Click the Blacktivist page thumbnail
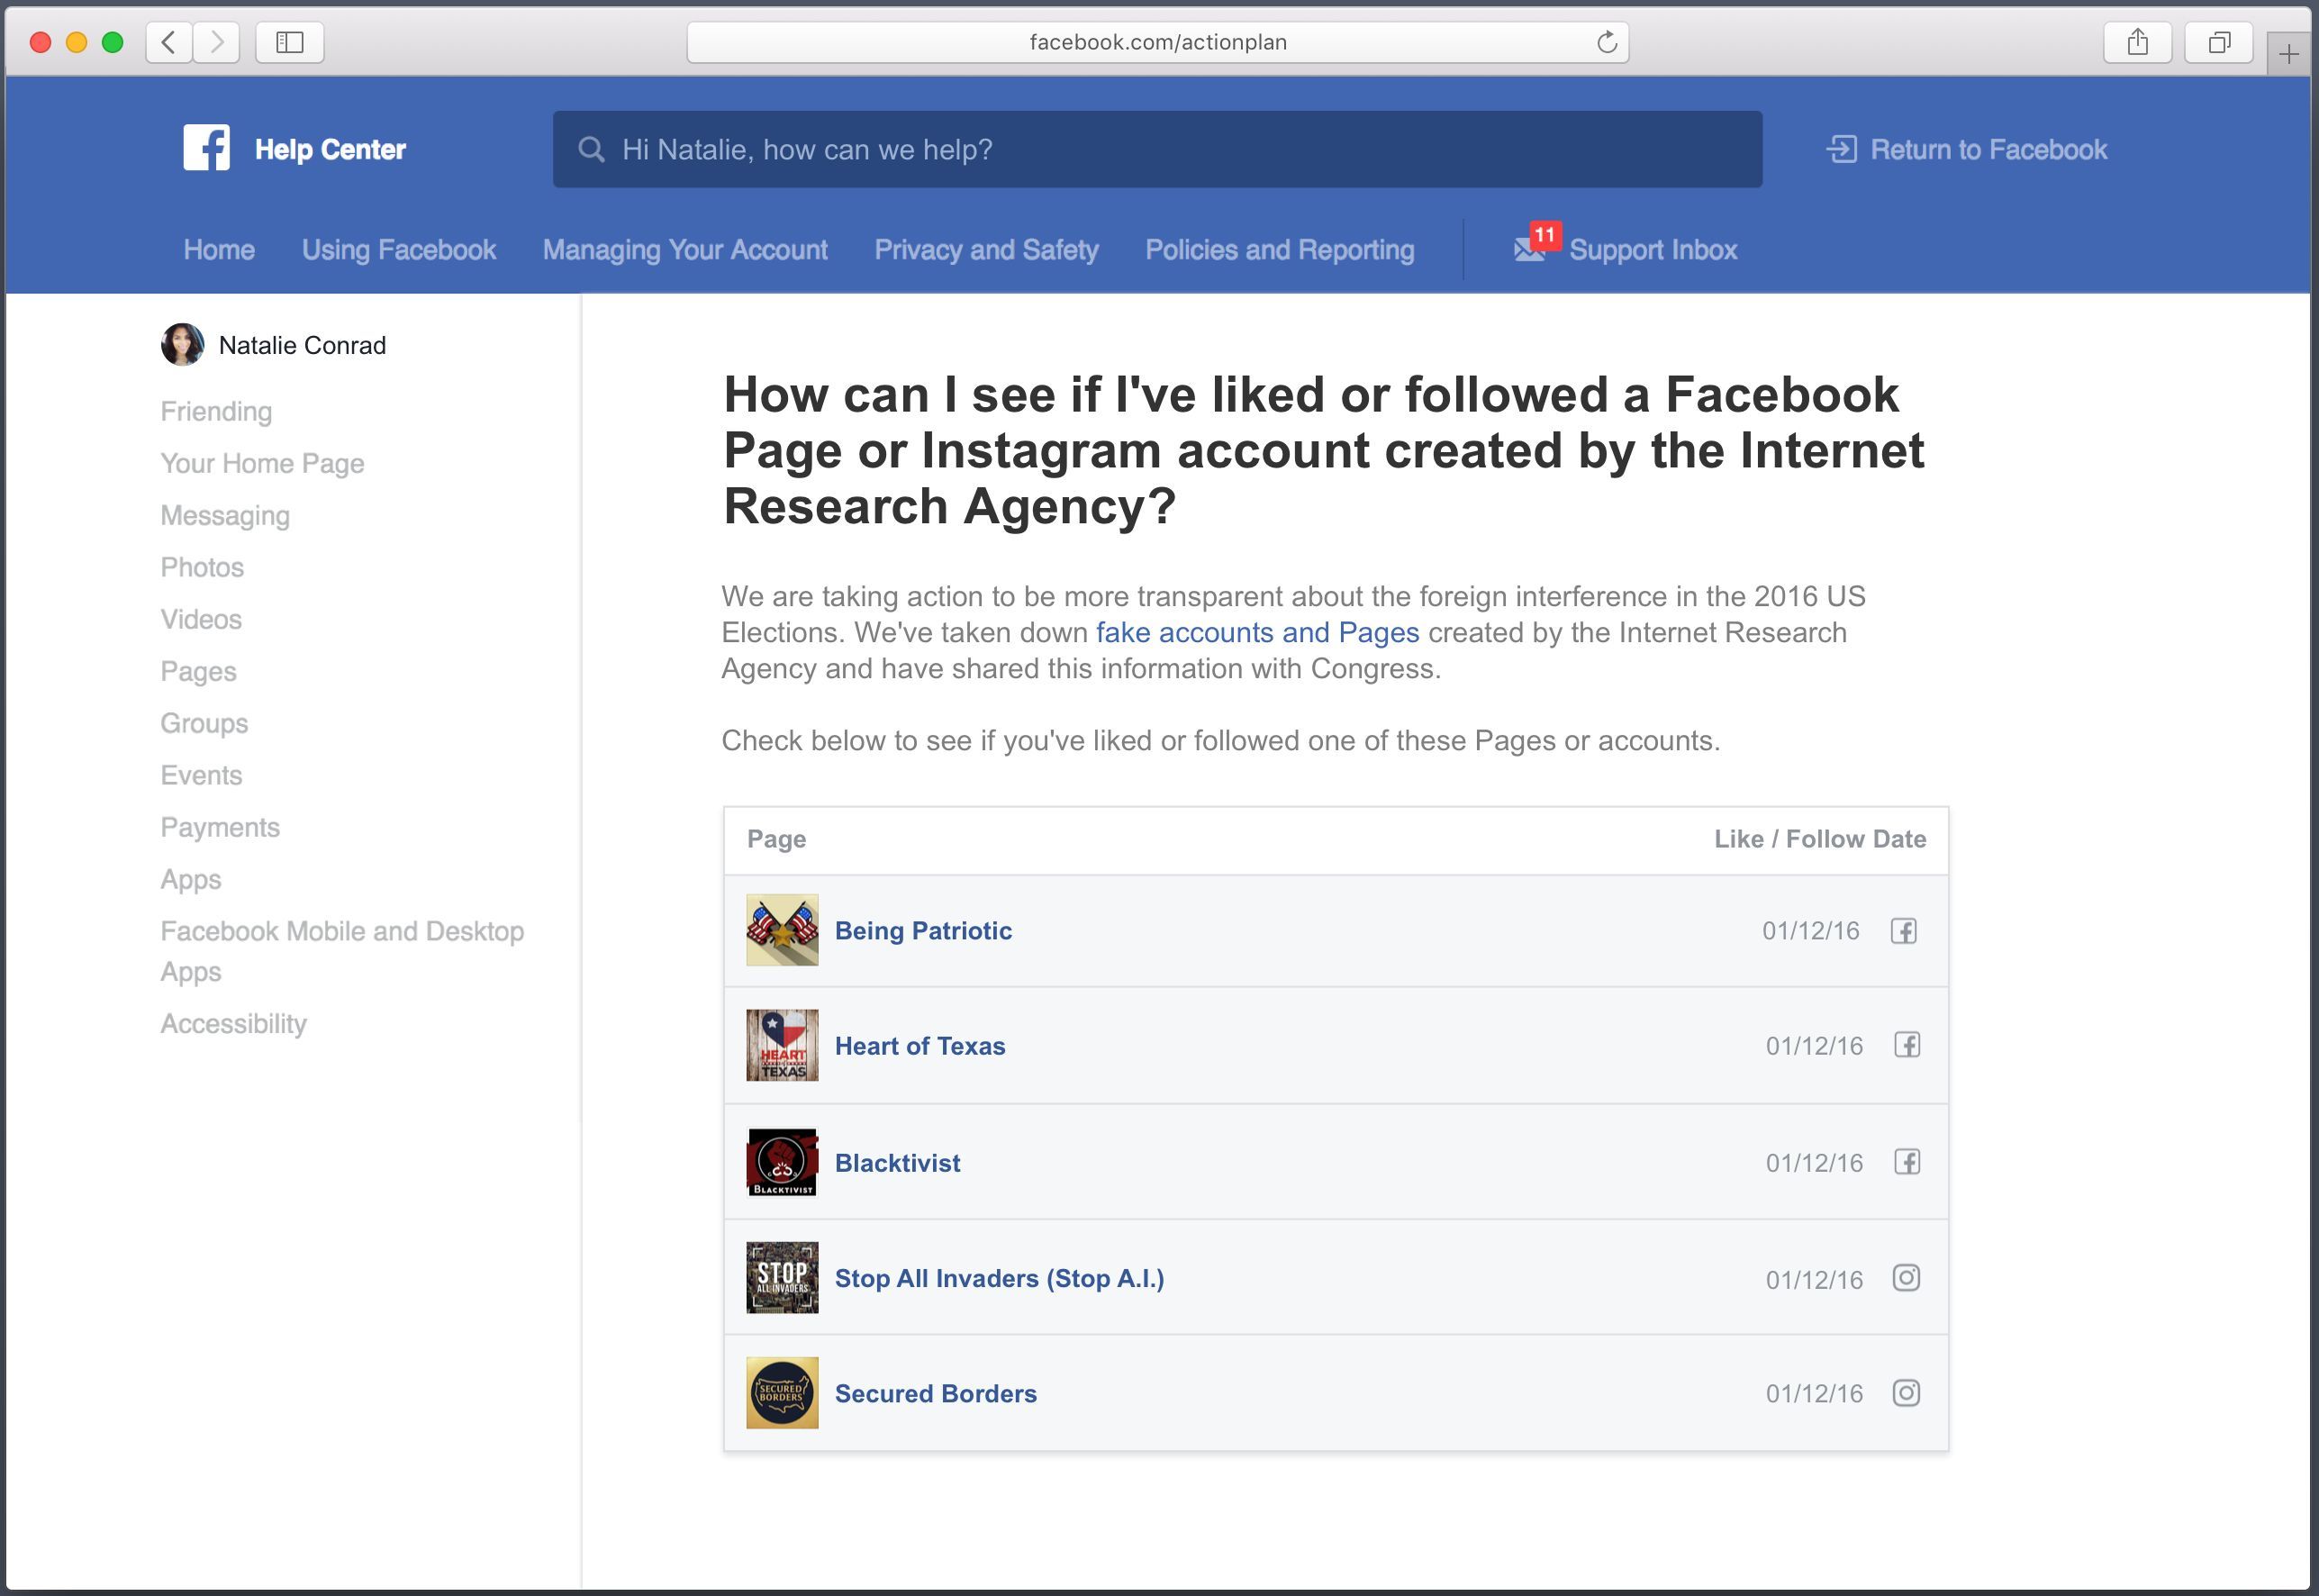Viewport: 2319px width, 1596px height. tap(782, 1162)
